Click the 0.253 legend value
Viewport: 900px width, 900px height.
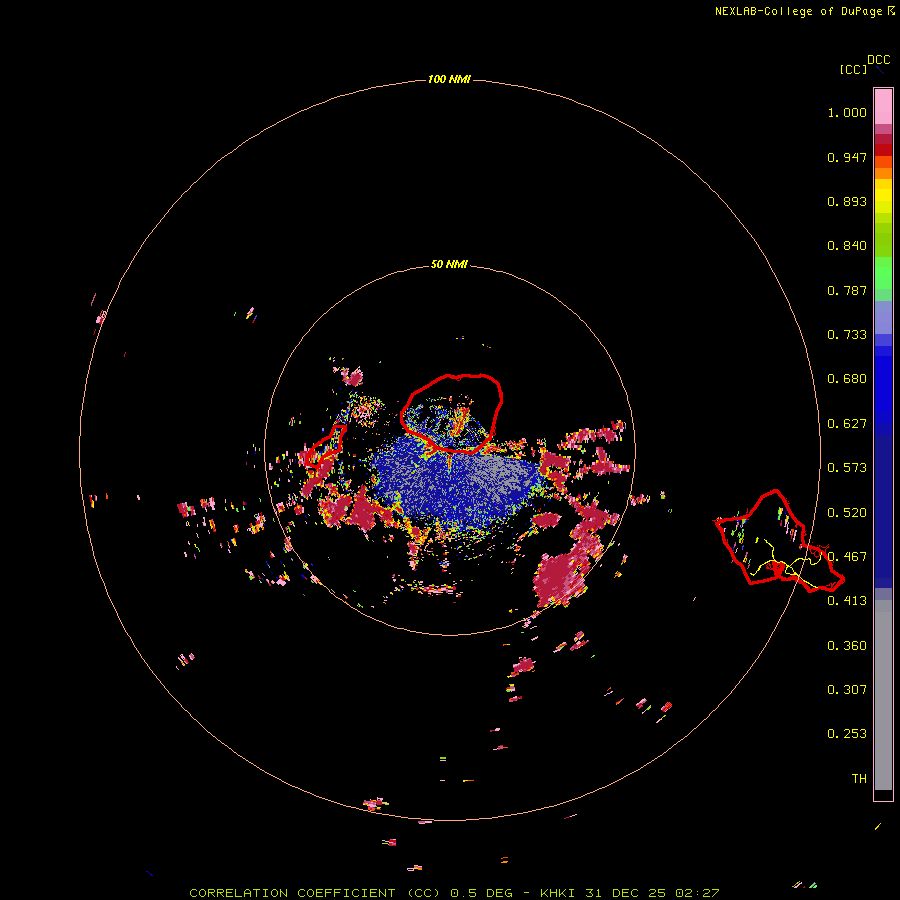coord(847,734)
